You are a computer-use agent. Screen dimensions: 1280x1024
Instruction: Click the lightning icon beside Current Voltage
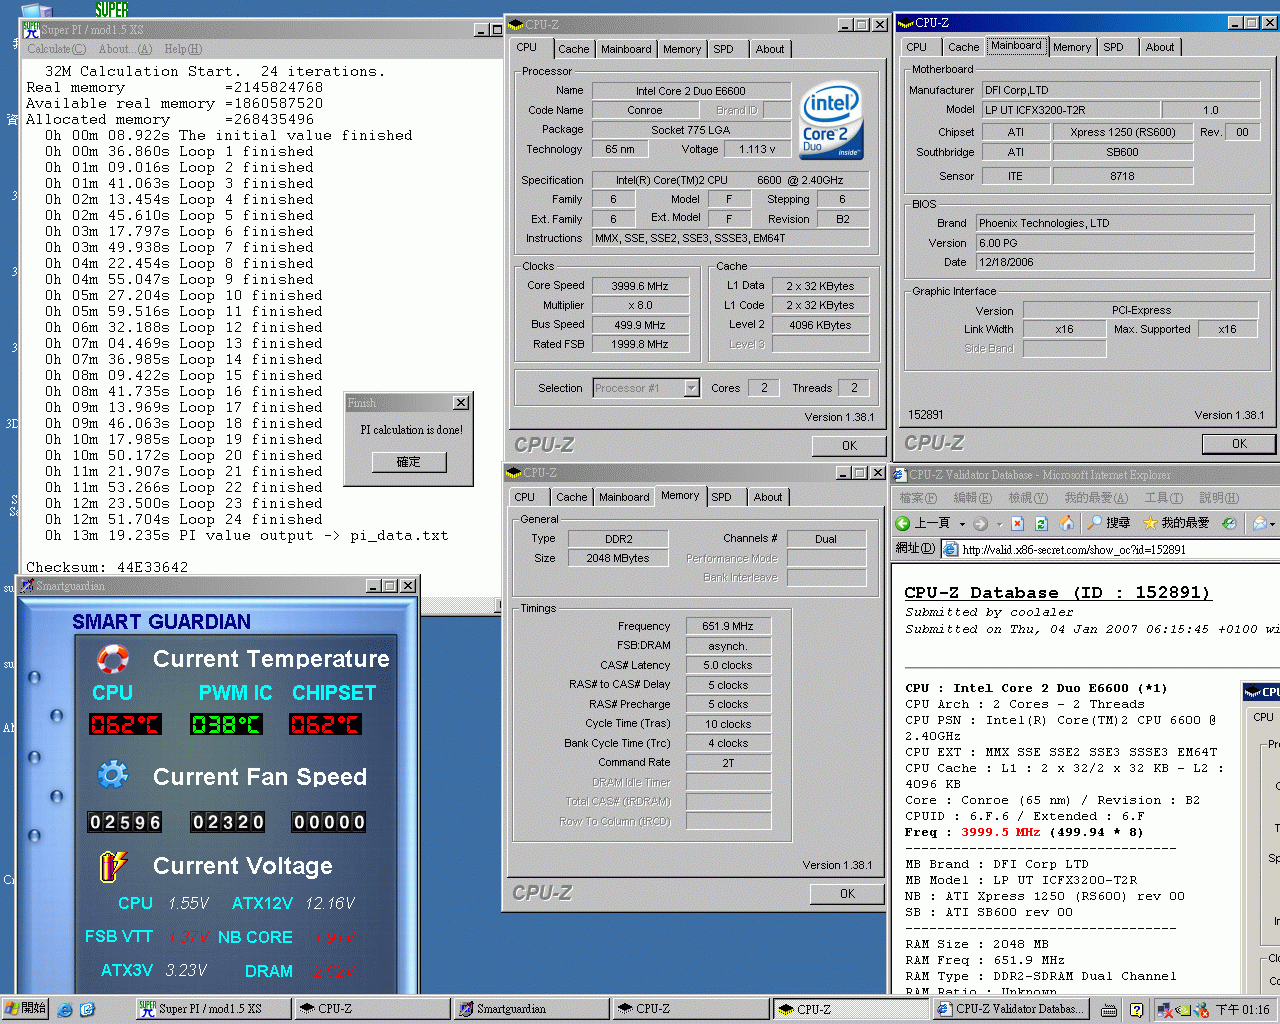tap(113, 866)
